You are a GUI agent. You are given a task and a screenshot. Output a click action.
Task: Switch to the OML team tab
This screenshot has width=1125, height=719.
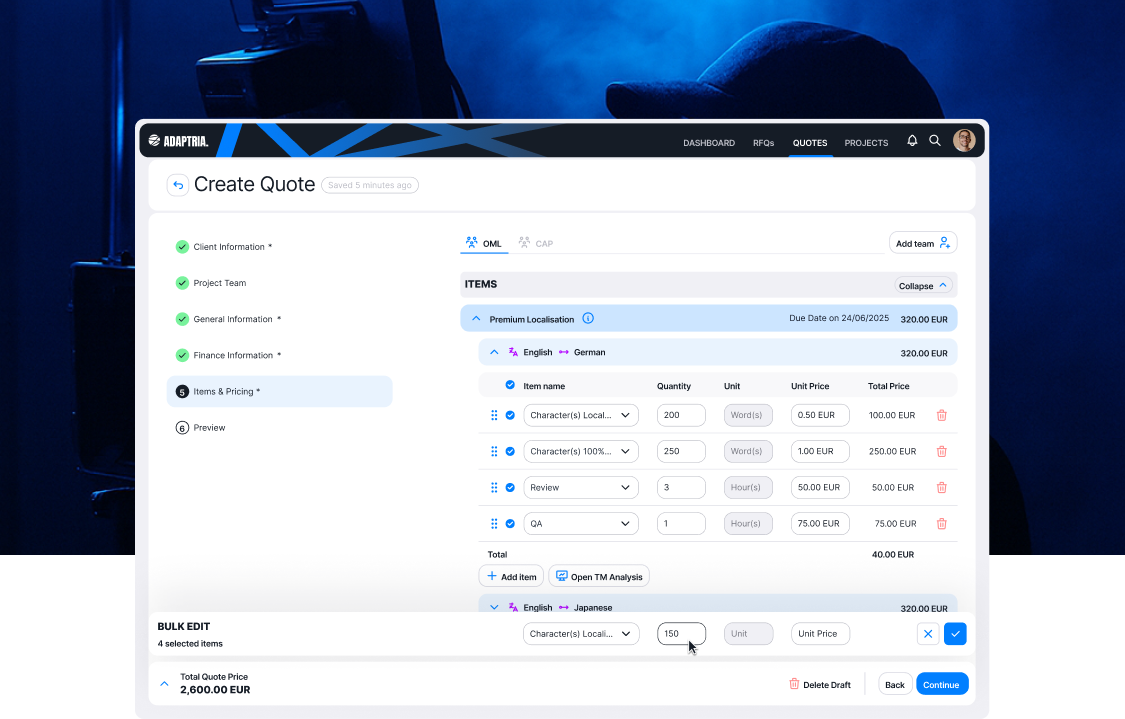(484, 243)
